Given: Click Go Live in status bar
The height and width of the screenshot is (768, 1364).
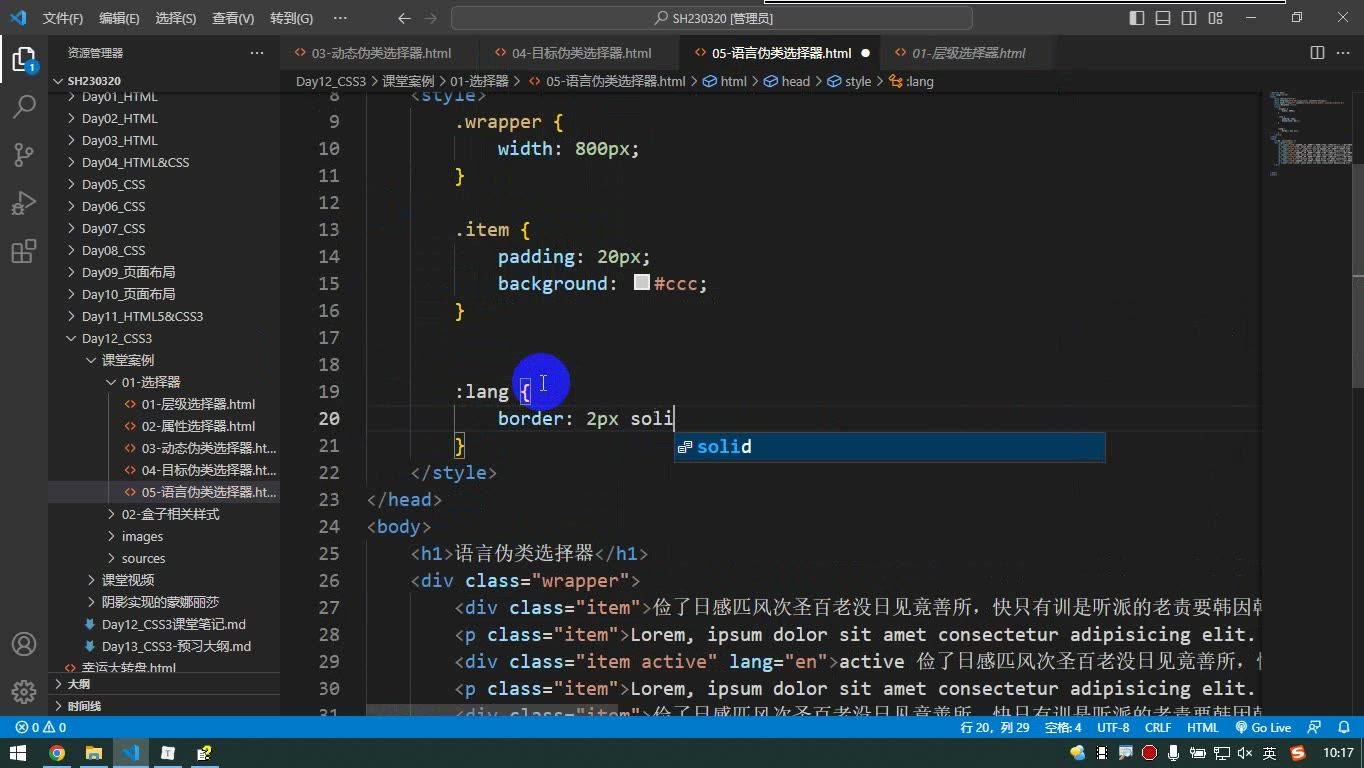Looking at the screenshot, I should point(1263,728).
